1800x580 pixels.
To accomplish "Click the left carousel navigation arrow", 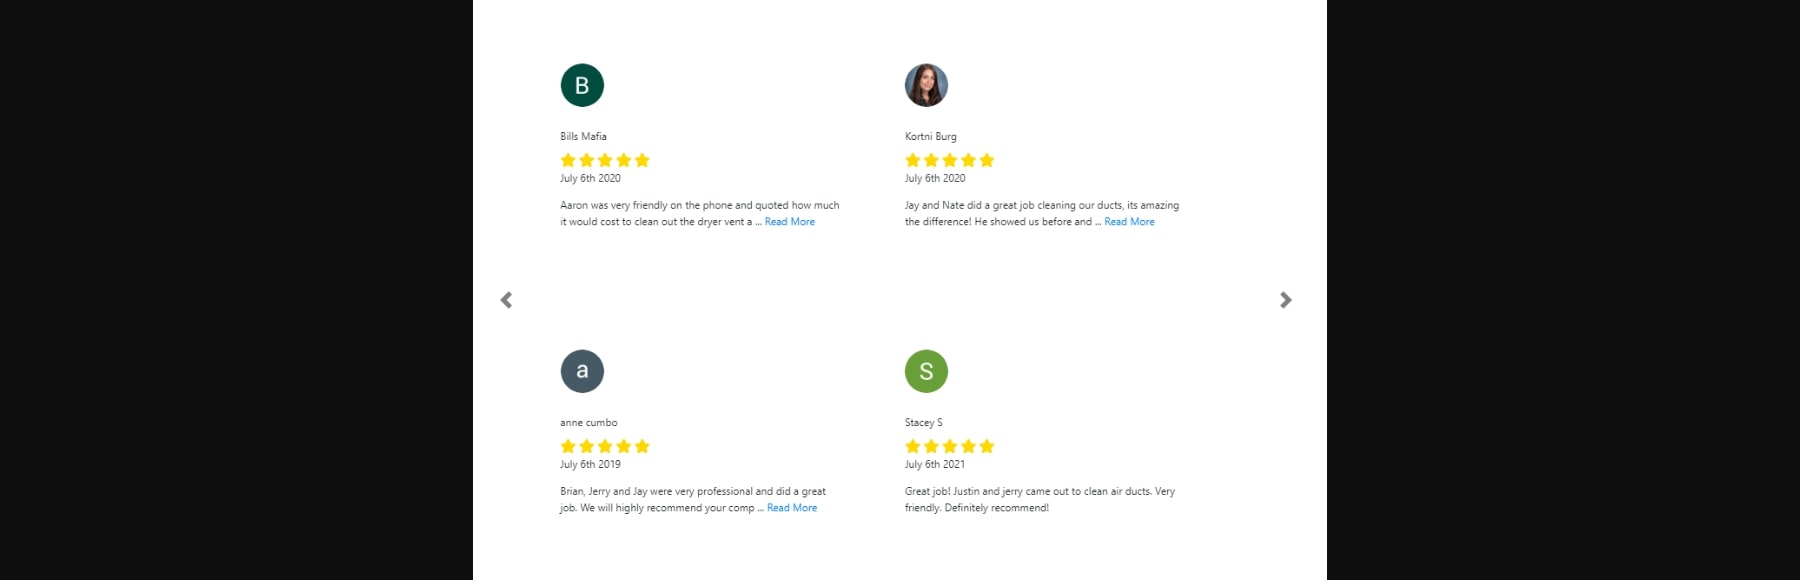I will (506, 300).
